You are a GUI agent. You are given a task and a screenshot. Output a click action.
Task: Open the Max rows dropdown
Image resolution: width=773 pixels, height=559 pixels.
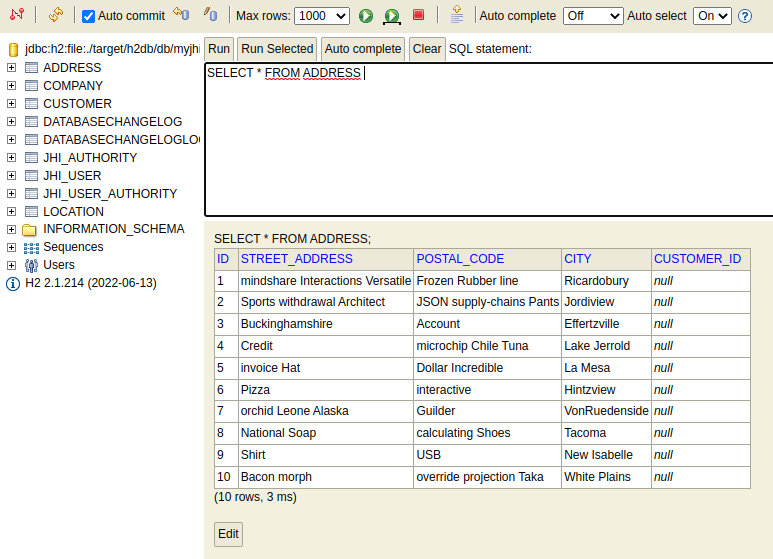point(322,16)
